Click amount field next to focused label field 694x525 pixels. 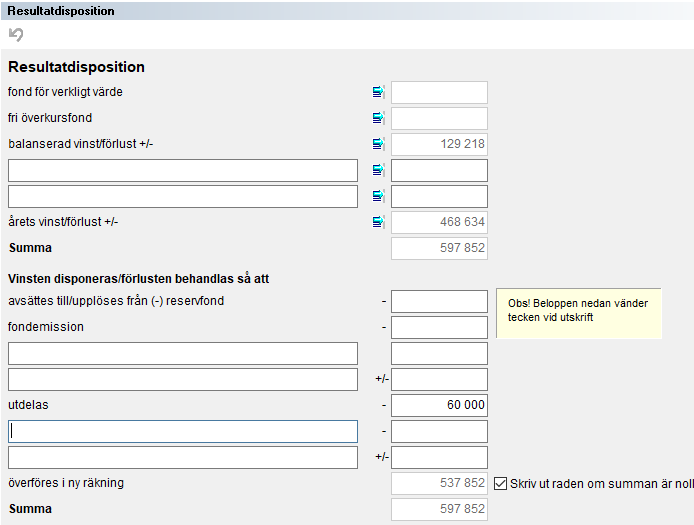pyautogui.click(x=439, y=432)
